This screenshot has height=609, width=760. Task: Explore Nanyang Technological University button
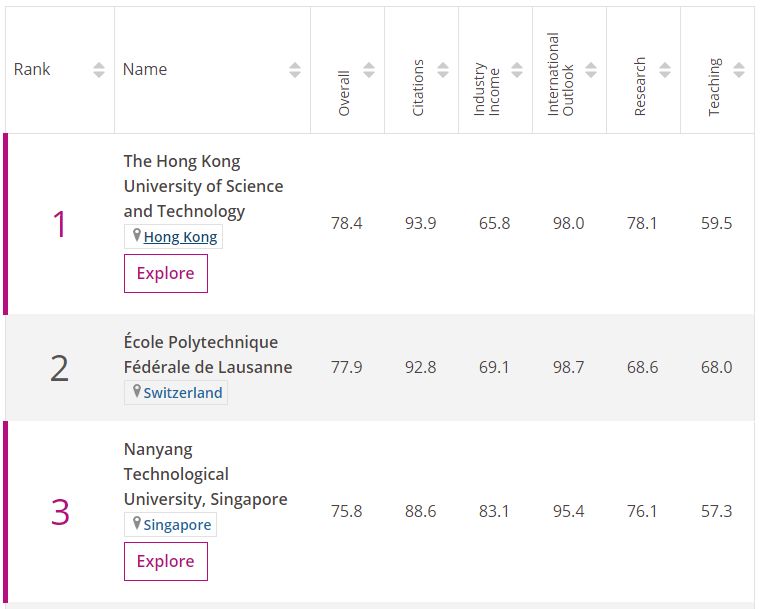click(166, 561)
